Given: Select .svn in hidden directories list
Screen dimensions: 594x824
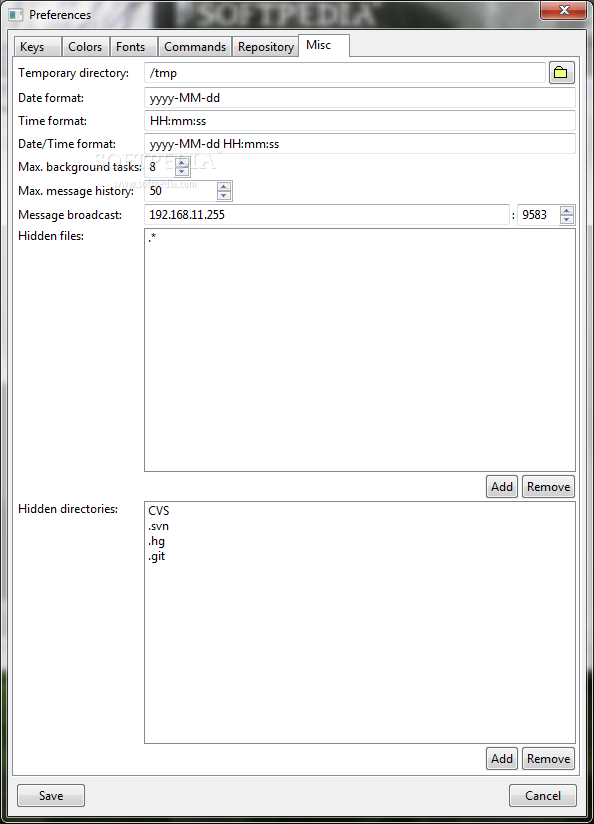Looking at the screenshot, I should [x=158, y=526].
